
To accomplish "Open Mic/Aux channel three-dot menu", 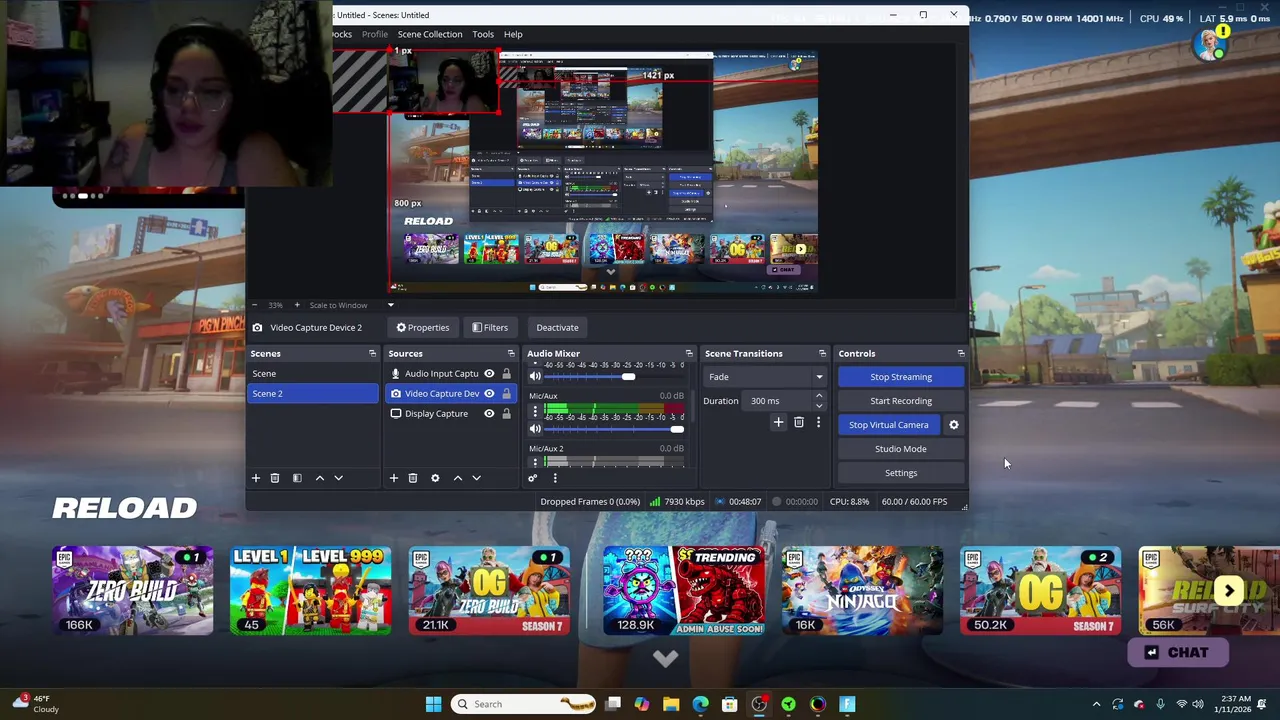I will pos(534,411).
